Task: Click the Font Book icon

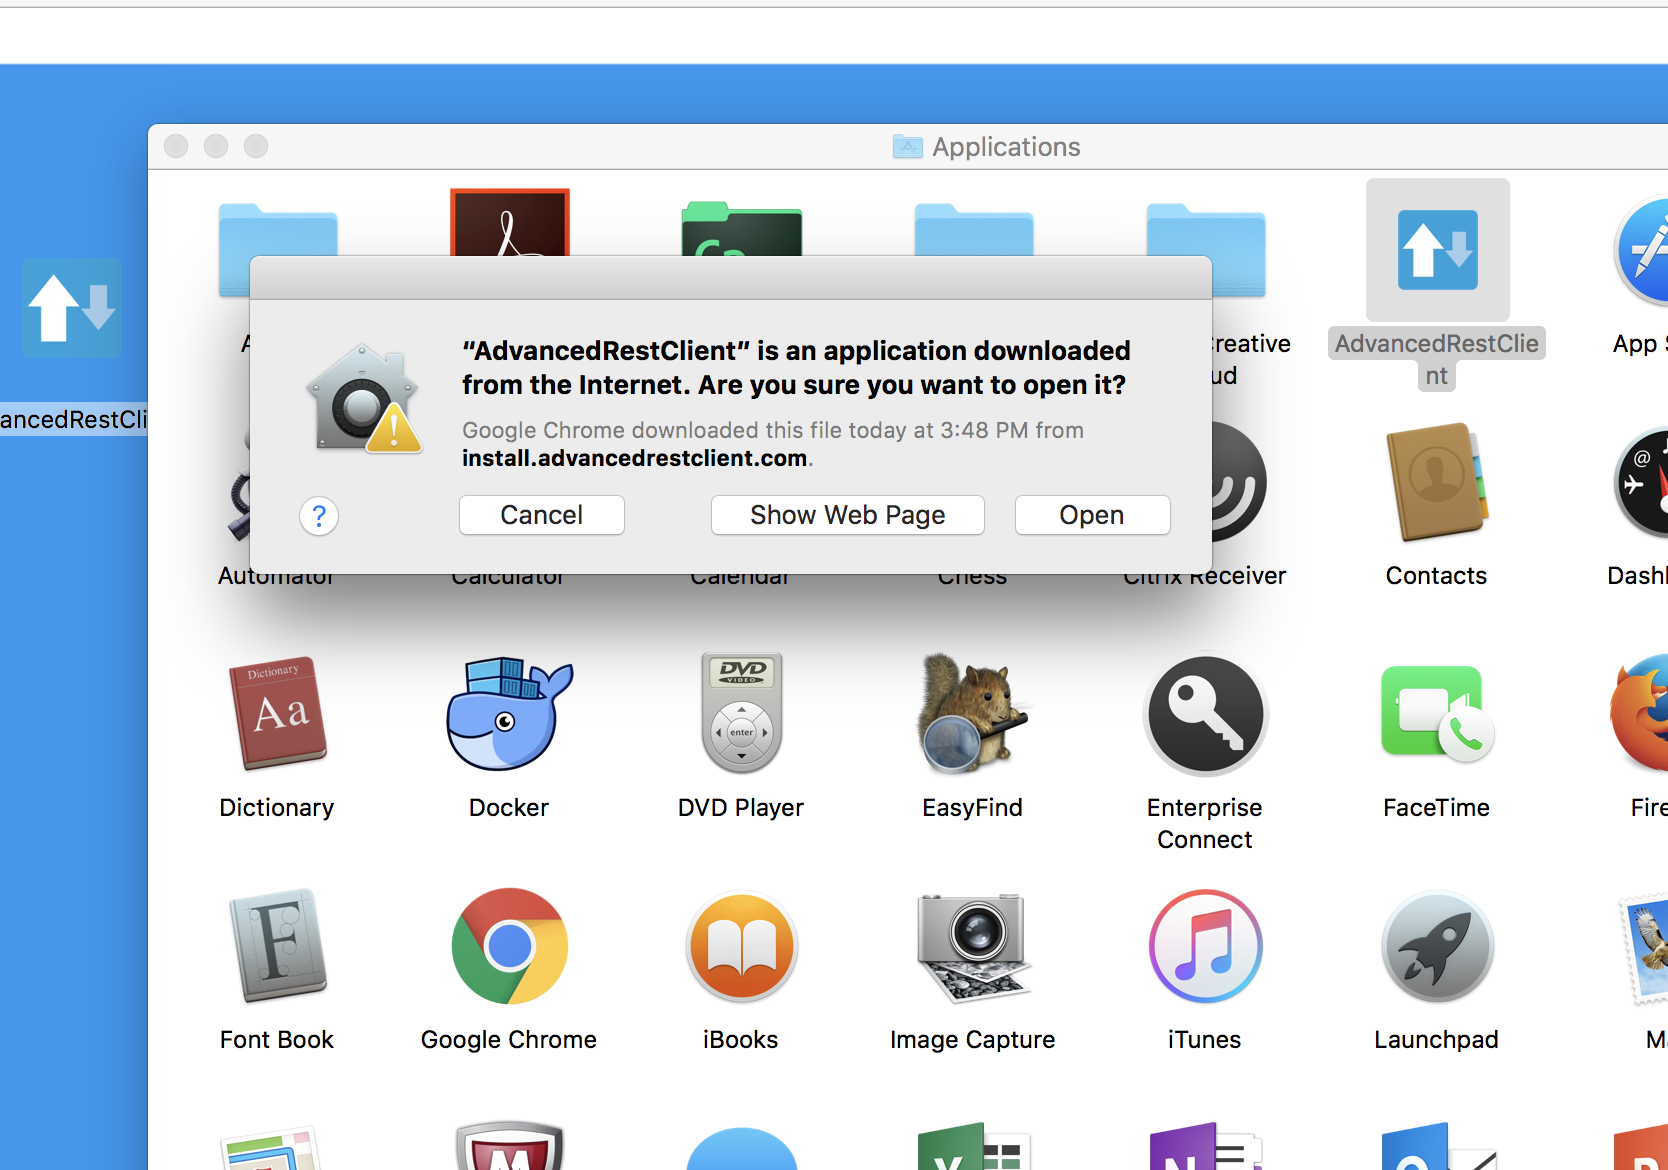Action: 277,946
